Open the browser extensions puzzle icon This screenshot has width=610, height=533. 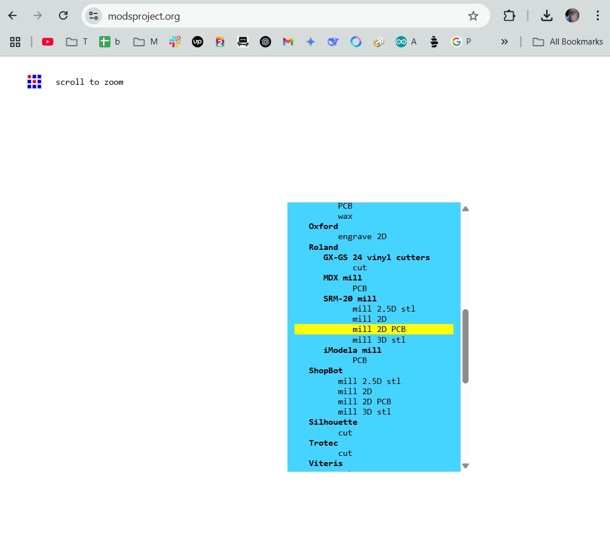[x=509, y=16]
